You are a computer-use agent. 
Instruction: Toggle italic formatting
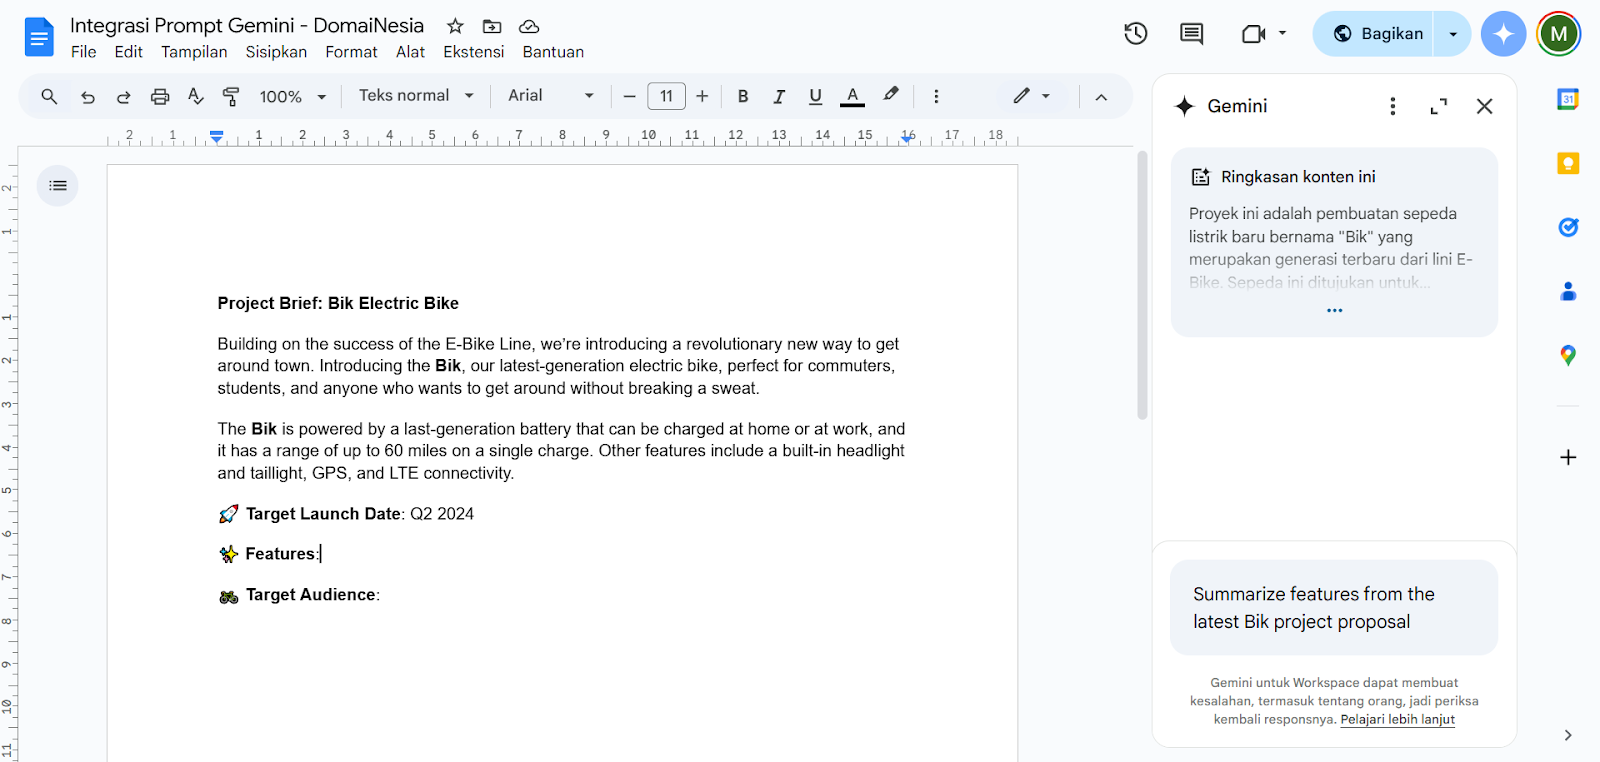pyautogui.click(x=779, y=96)
